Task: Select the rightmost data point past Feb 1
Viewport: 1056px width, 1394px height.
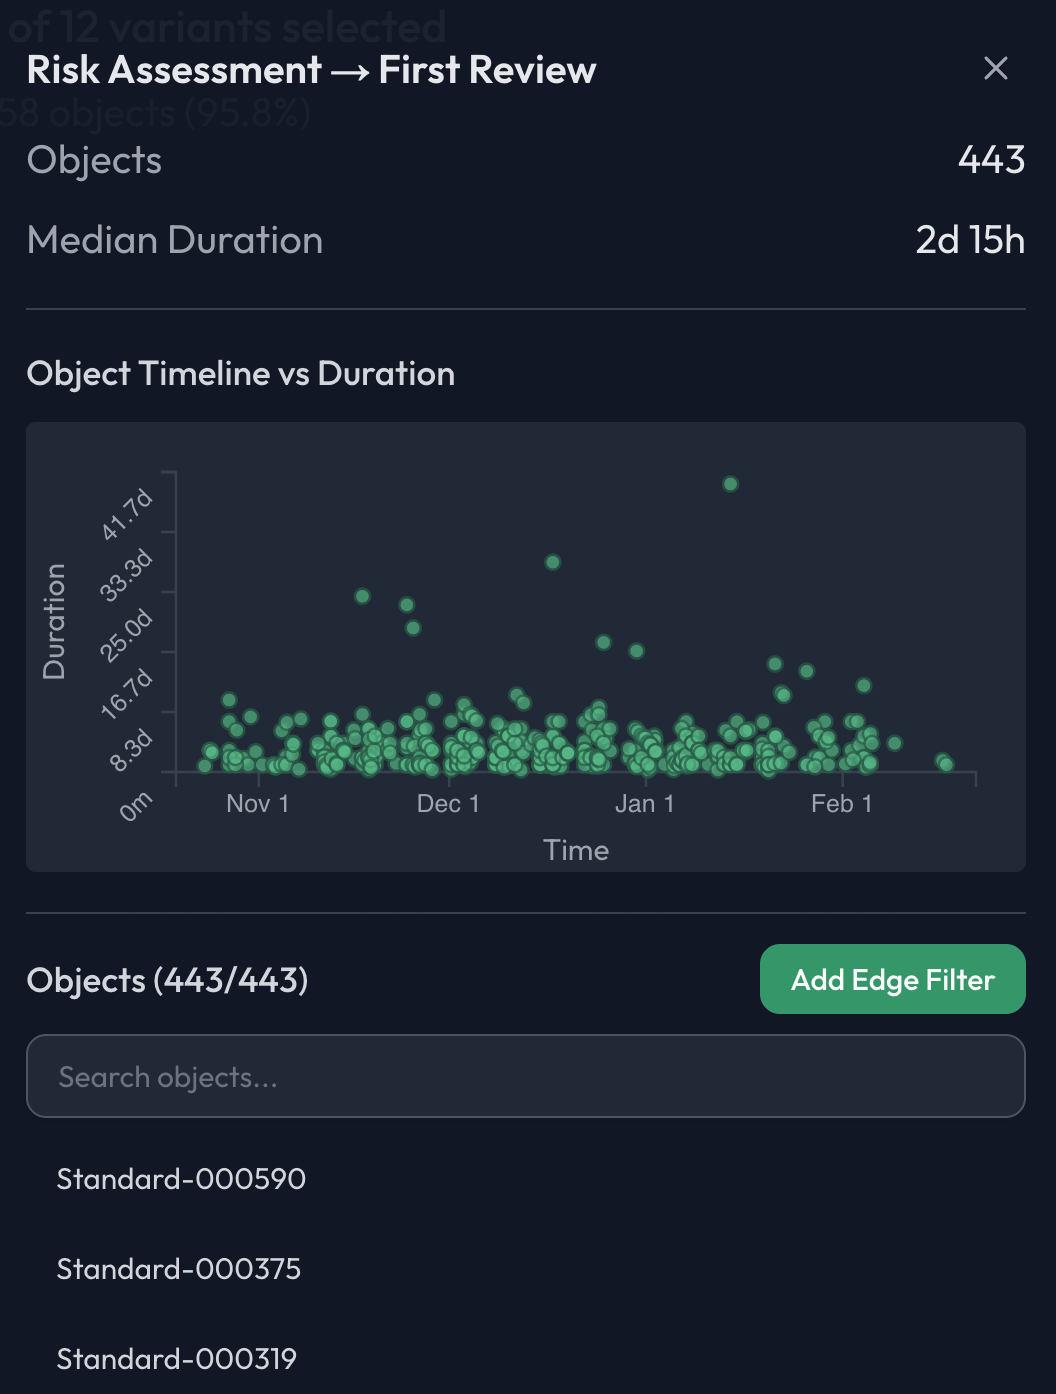Action: (x=946, y=764)
